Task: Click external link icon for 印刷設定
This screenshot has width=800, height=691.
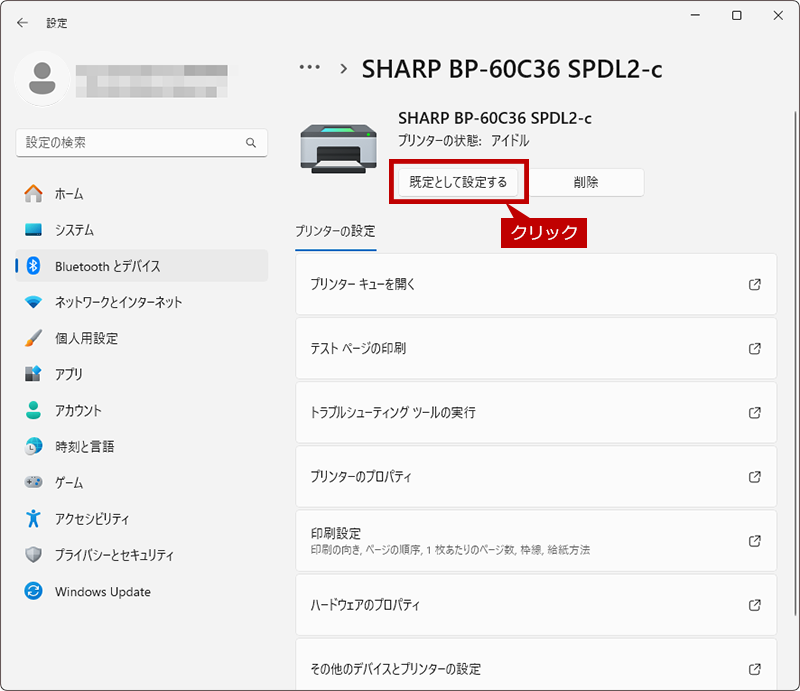Action: pos(755,541)
